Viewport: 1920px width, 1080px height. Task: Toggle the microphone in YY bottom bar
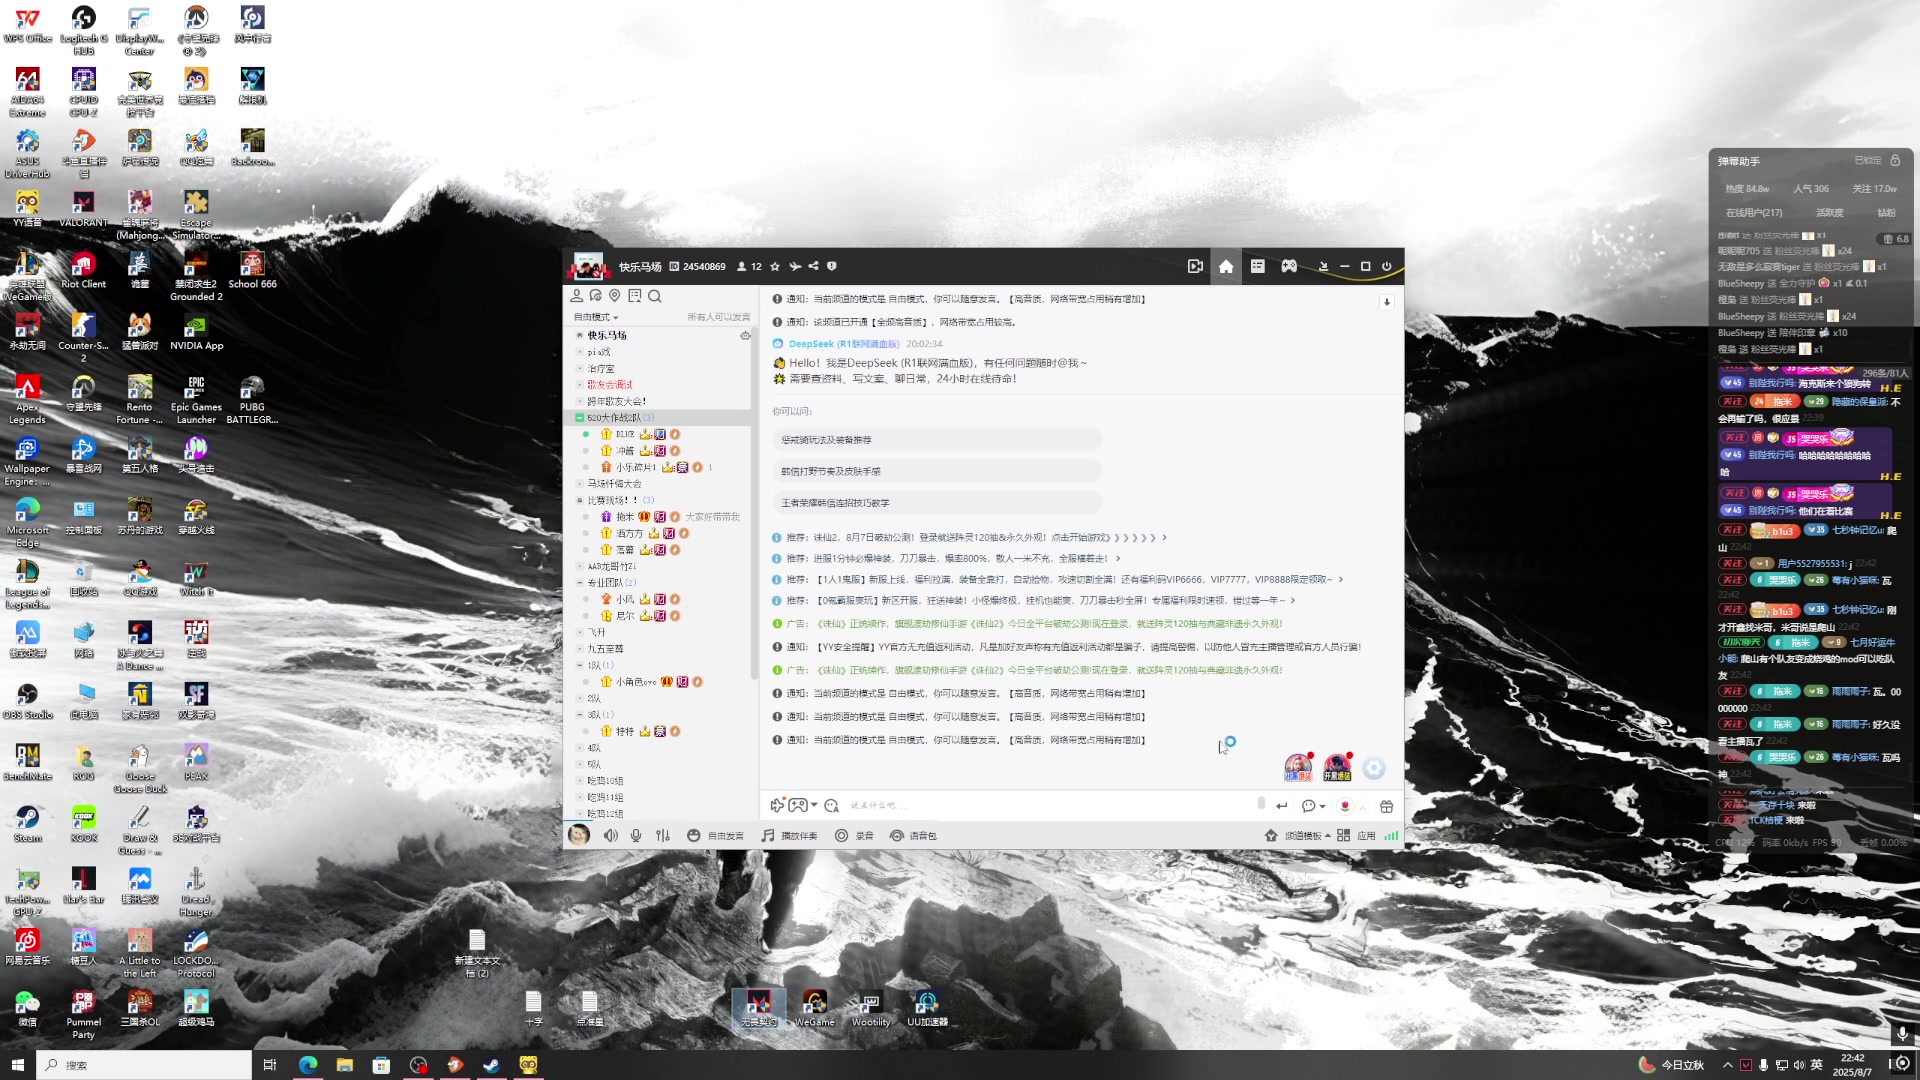[636, 835]
